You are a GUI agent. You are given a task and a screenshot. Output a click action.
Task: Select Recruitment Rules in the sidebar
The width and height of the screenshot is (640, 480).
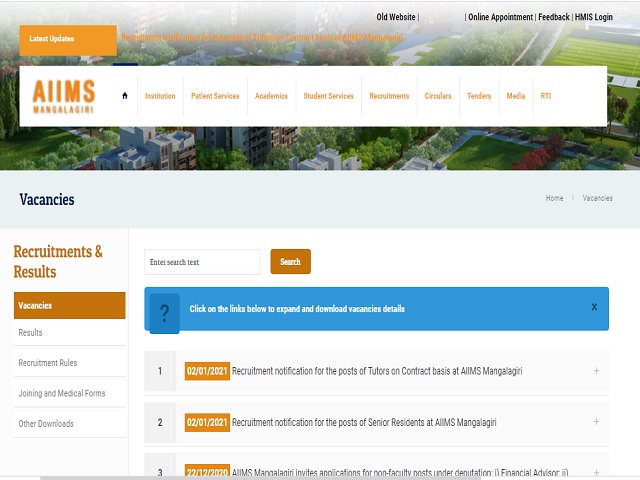click(48, 363)
